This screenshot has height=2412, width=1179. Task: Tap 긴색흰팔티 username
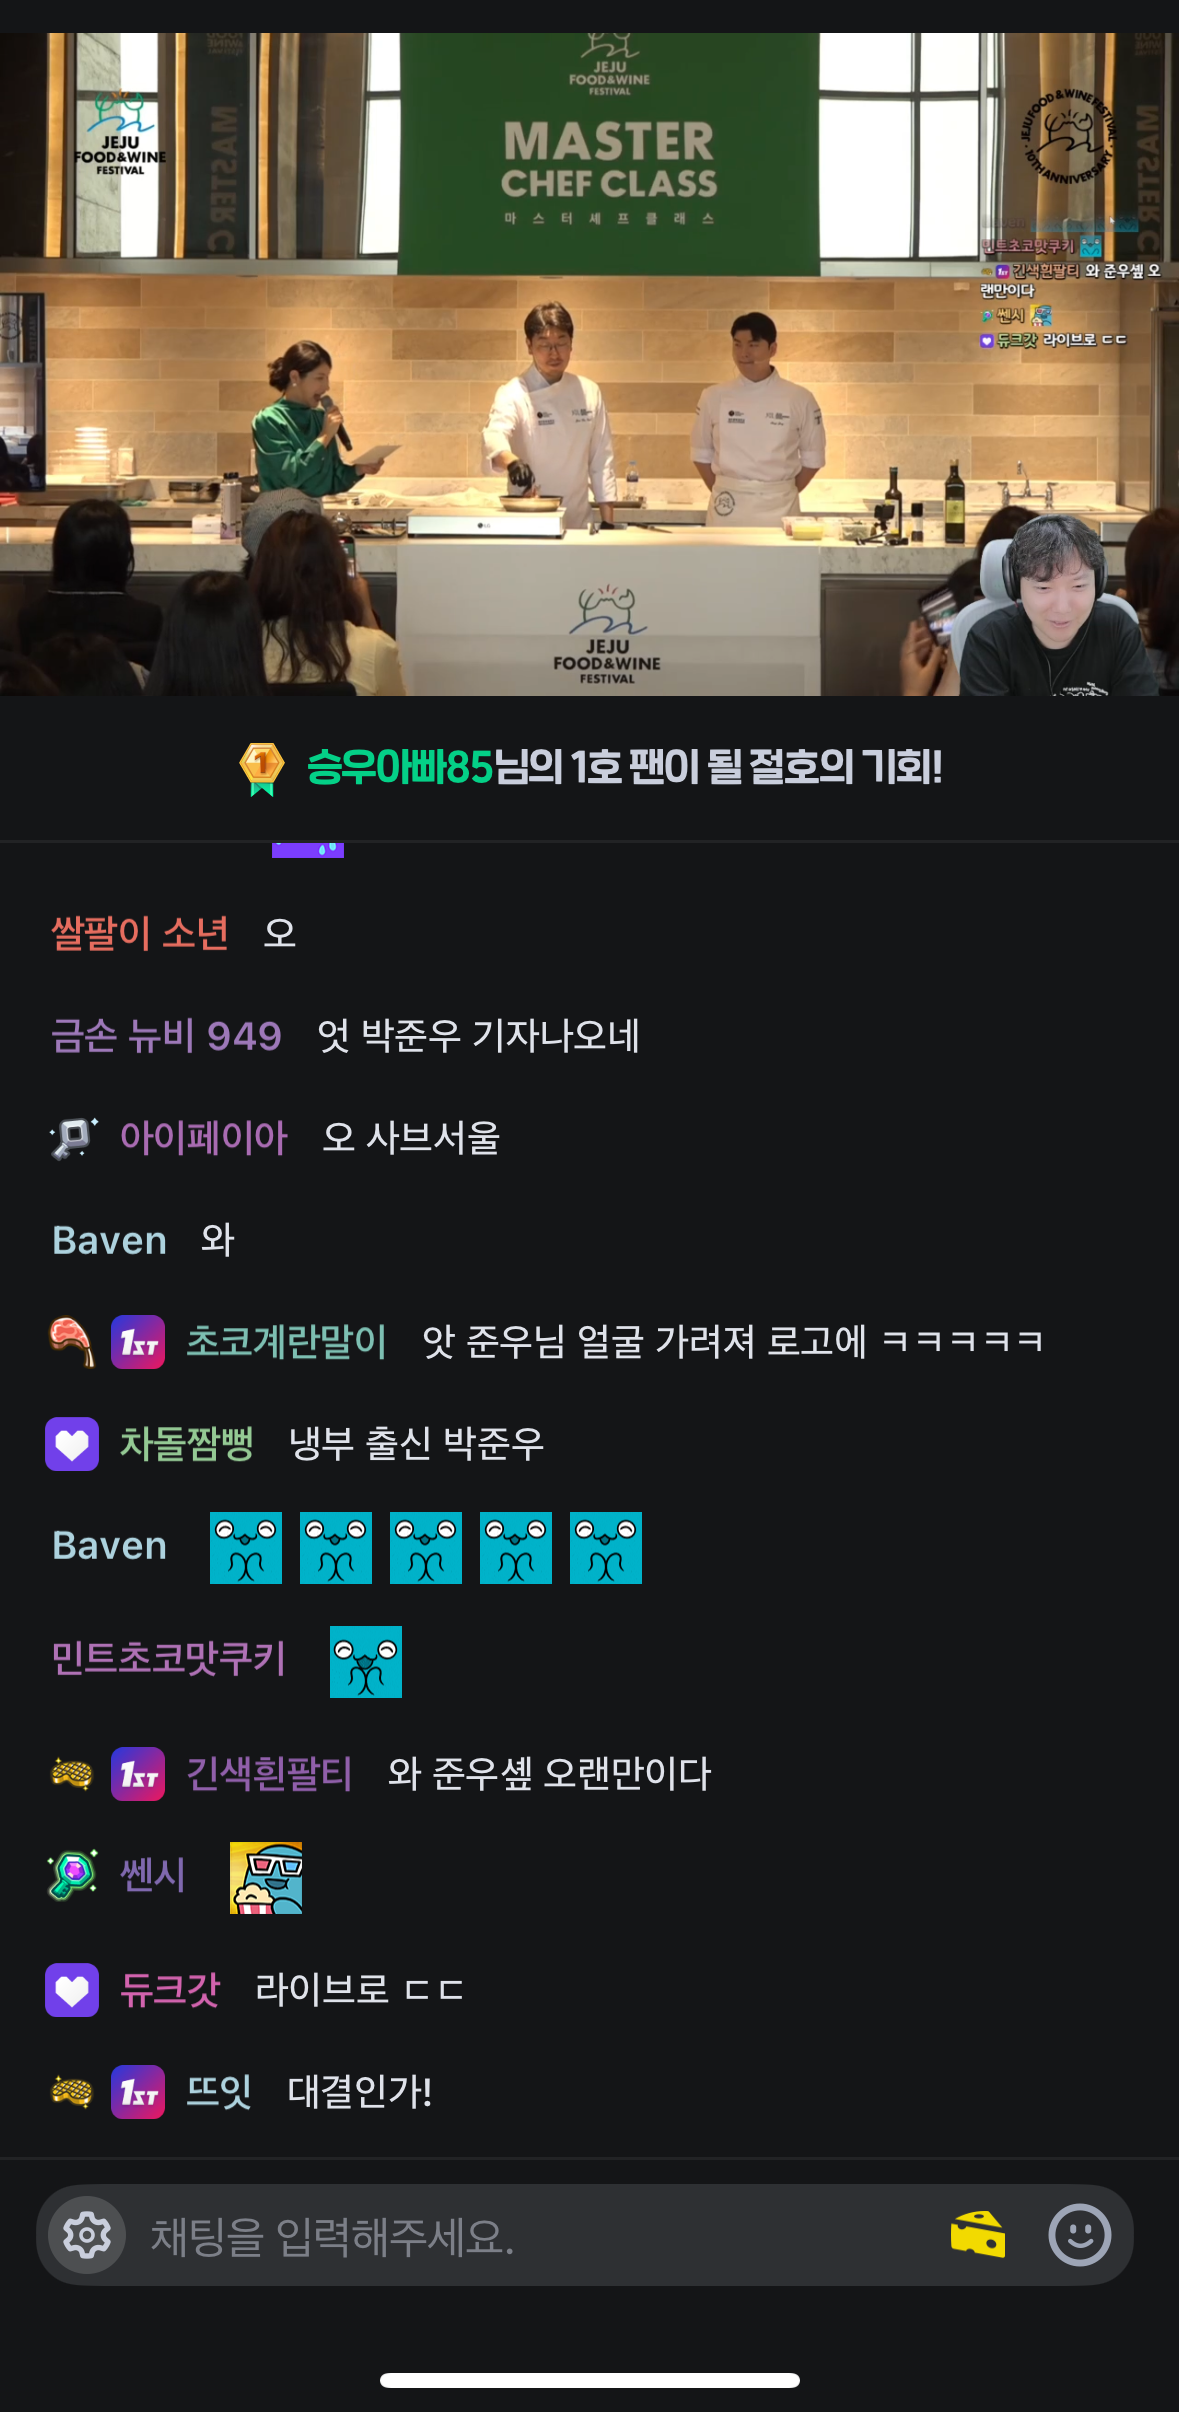pyautogui.click(x=269, y=1774)
